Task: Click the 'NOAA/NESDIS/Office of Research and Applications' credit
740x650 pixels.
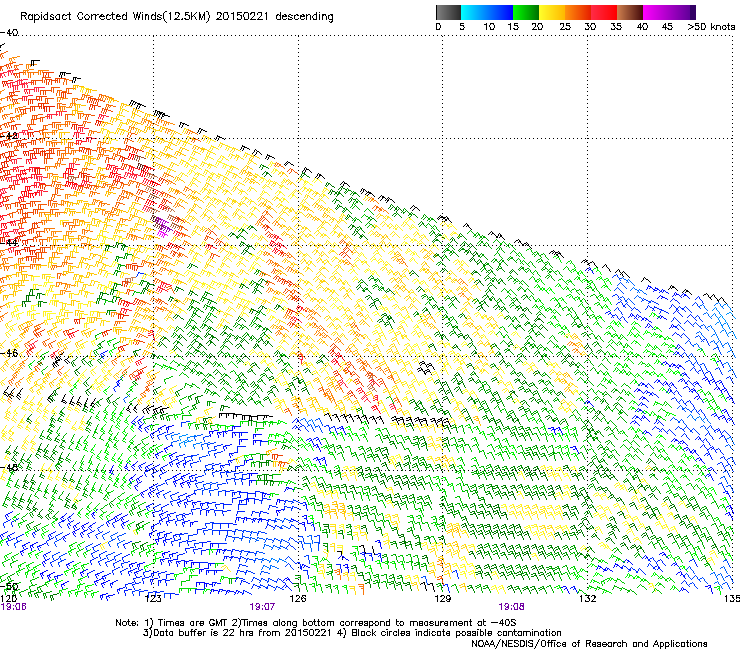Action: click(589, 644)
